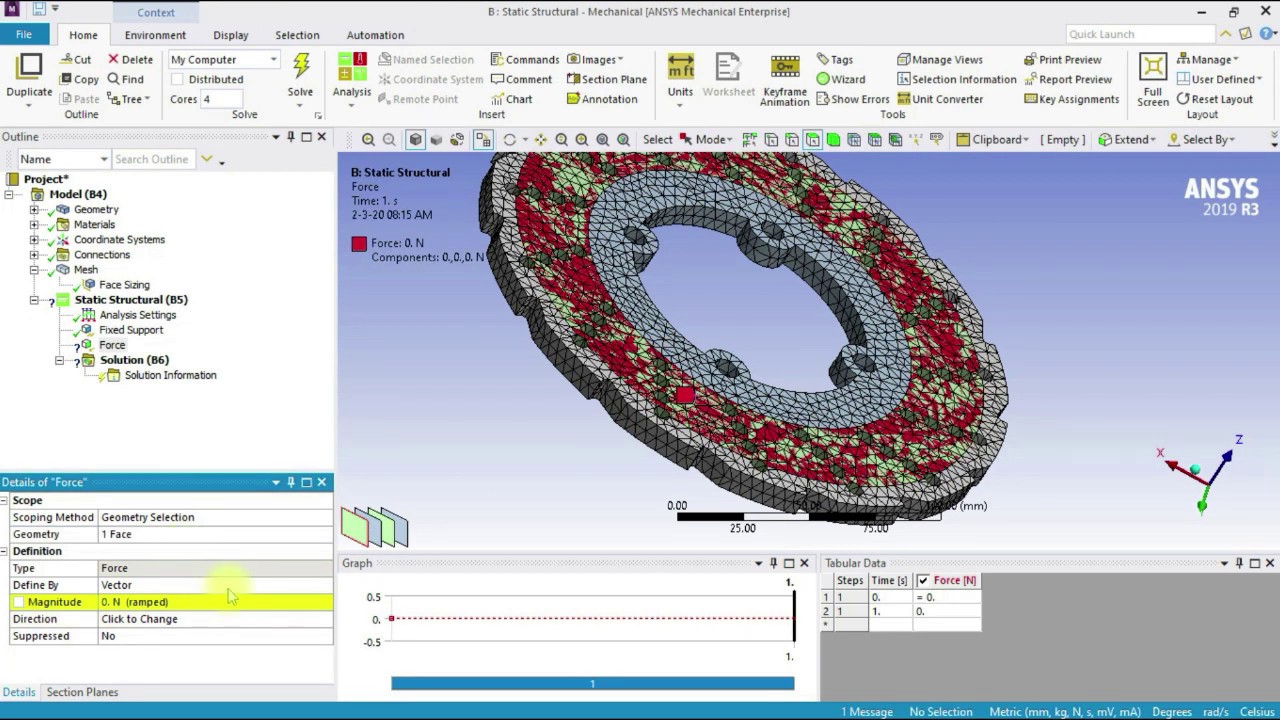Open User Defined layouts
1280x720 pixels.
coord(1219,79)
